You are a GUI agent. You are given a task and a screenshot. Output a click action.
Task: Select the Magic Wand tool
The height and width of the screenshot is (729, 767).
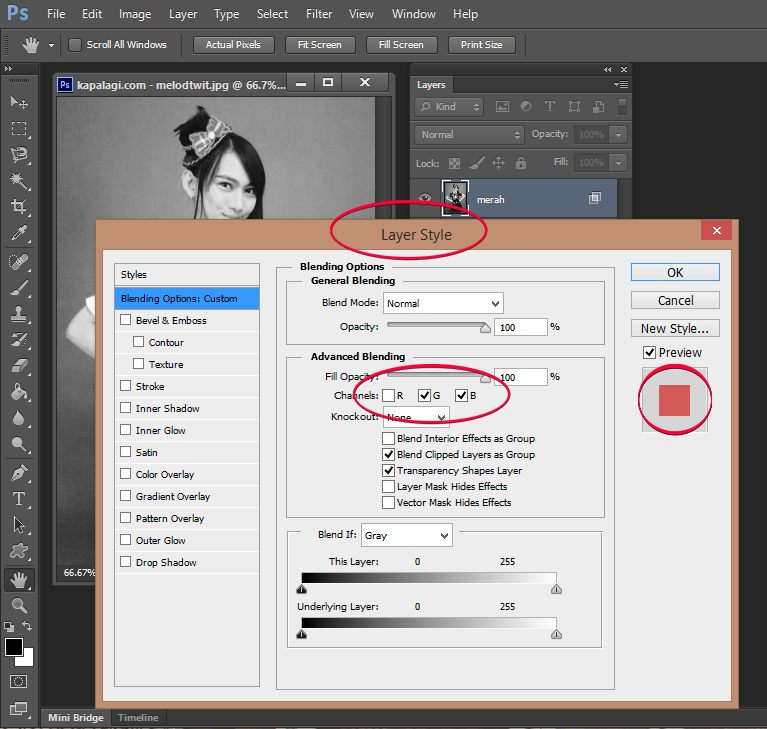click(x=19, y=181)
